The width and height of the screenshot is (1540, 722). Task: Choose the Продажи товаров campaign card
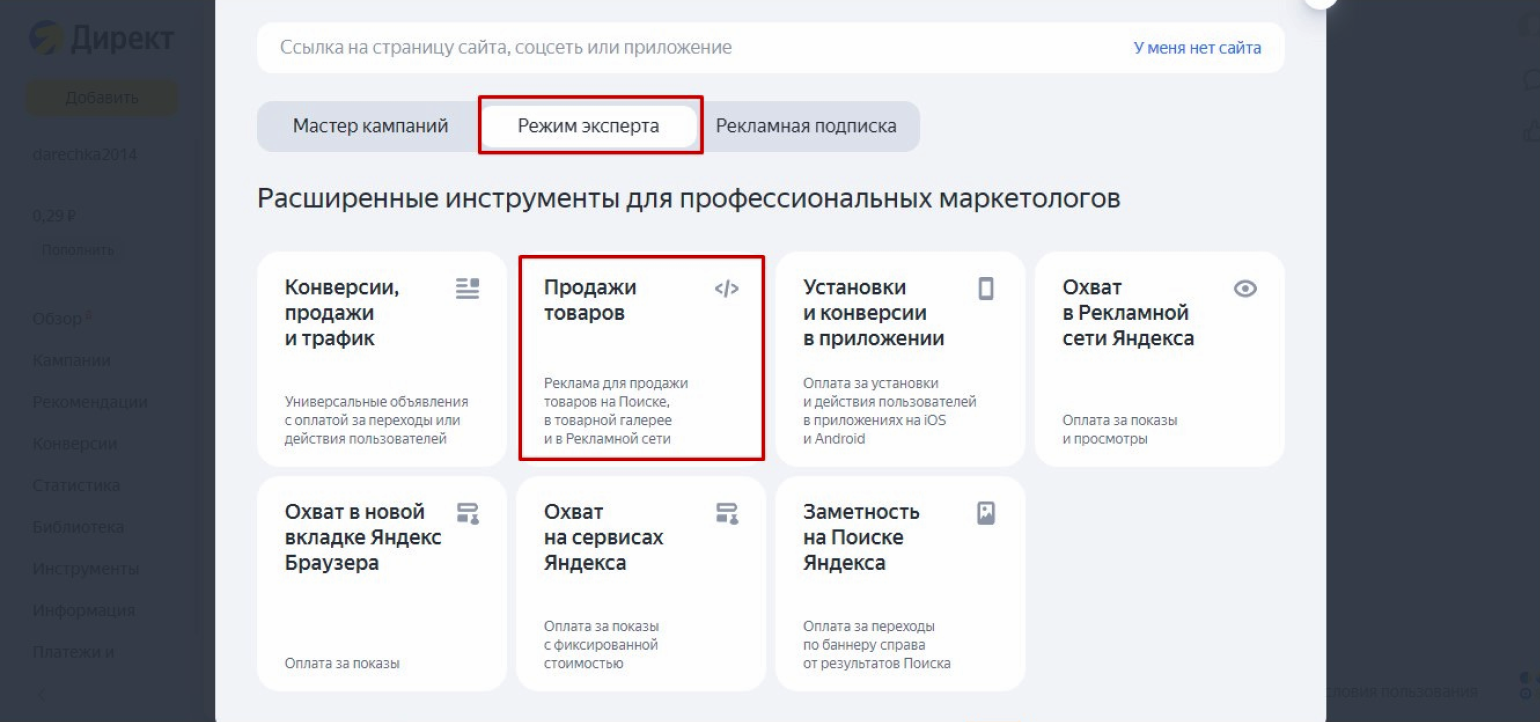pyautogui.click(x=641, y=359)
